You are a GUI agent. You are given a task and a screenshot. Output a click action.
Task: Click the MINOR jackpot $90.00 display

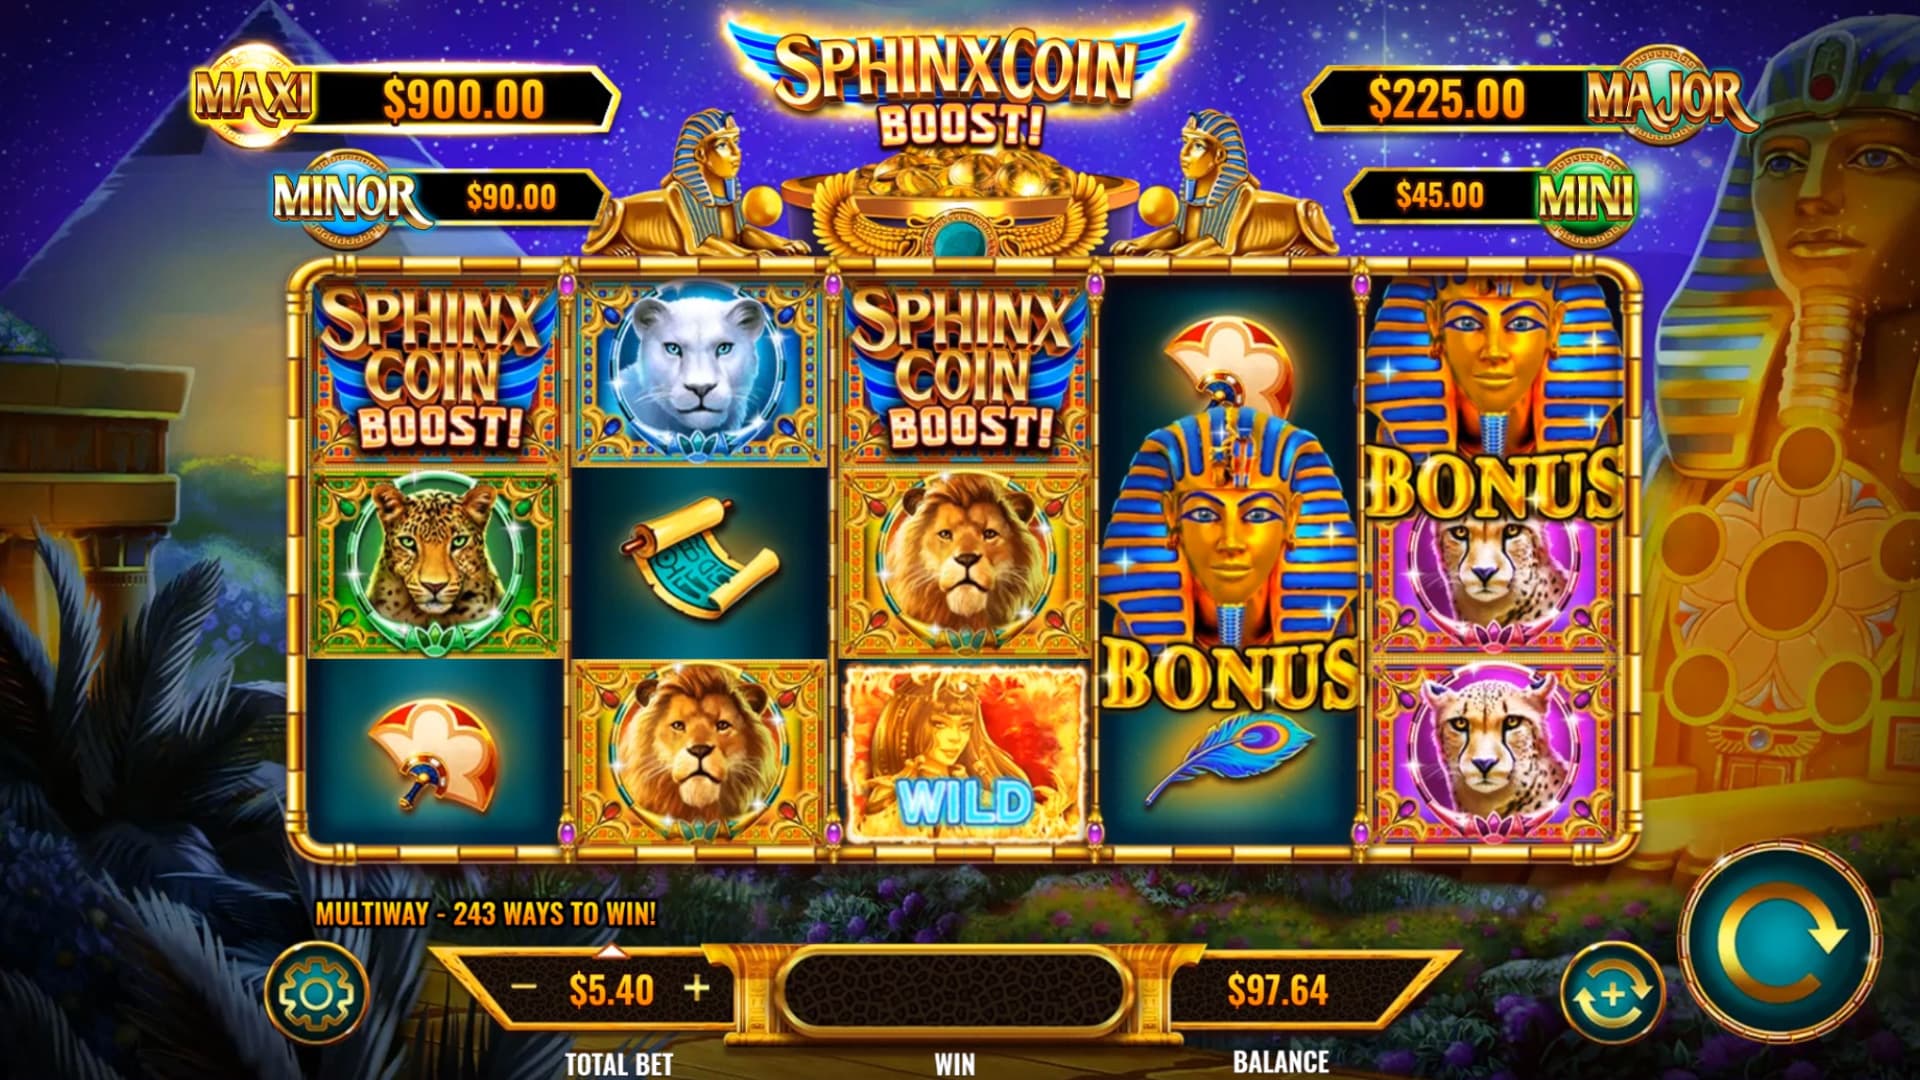tap(440, 196)
